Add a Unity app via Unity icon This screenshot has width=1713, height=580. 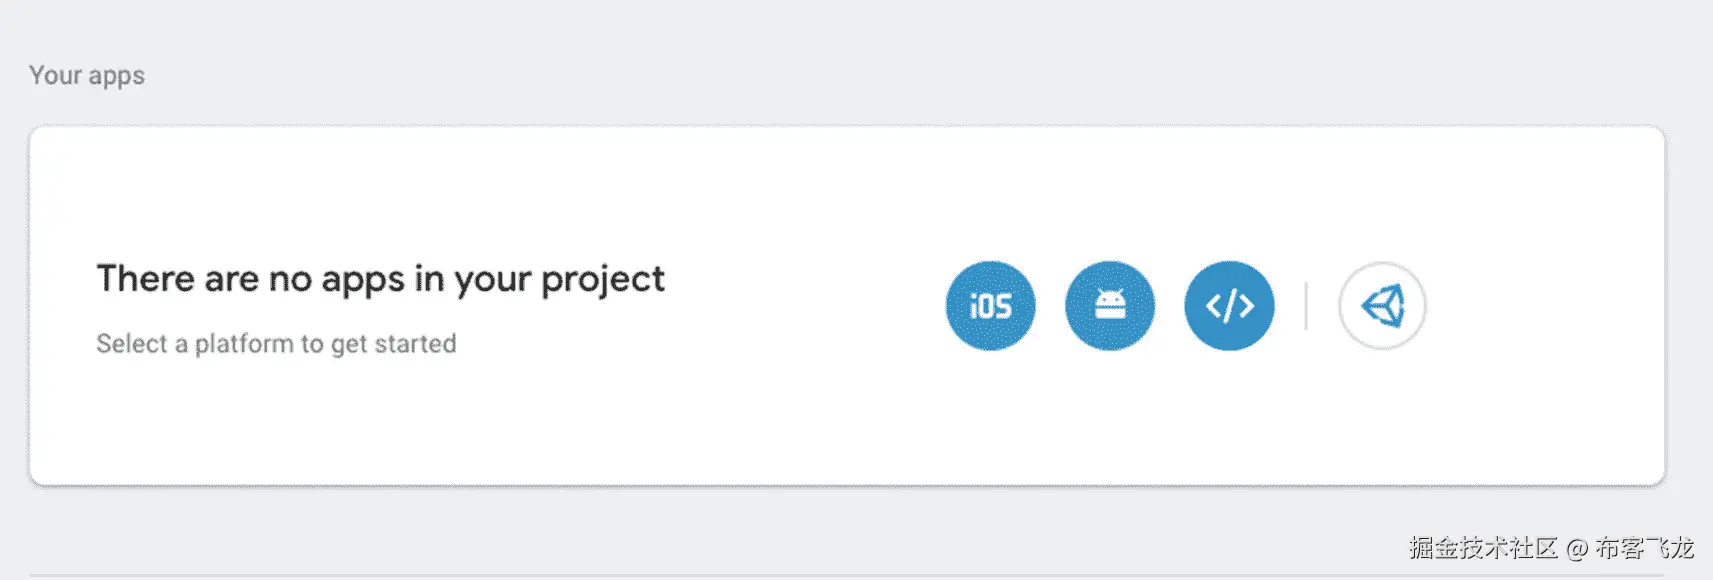pyautogui.click(x=1382, y=306)
